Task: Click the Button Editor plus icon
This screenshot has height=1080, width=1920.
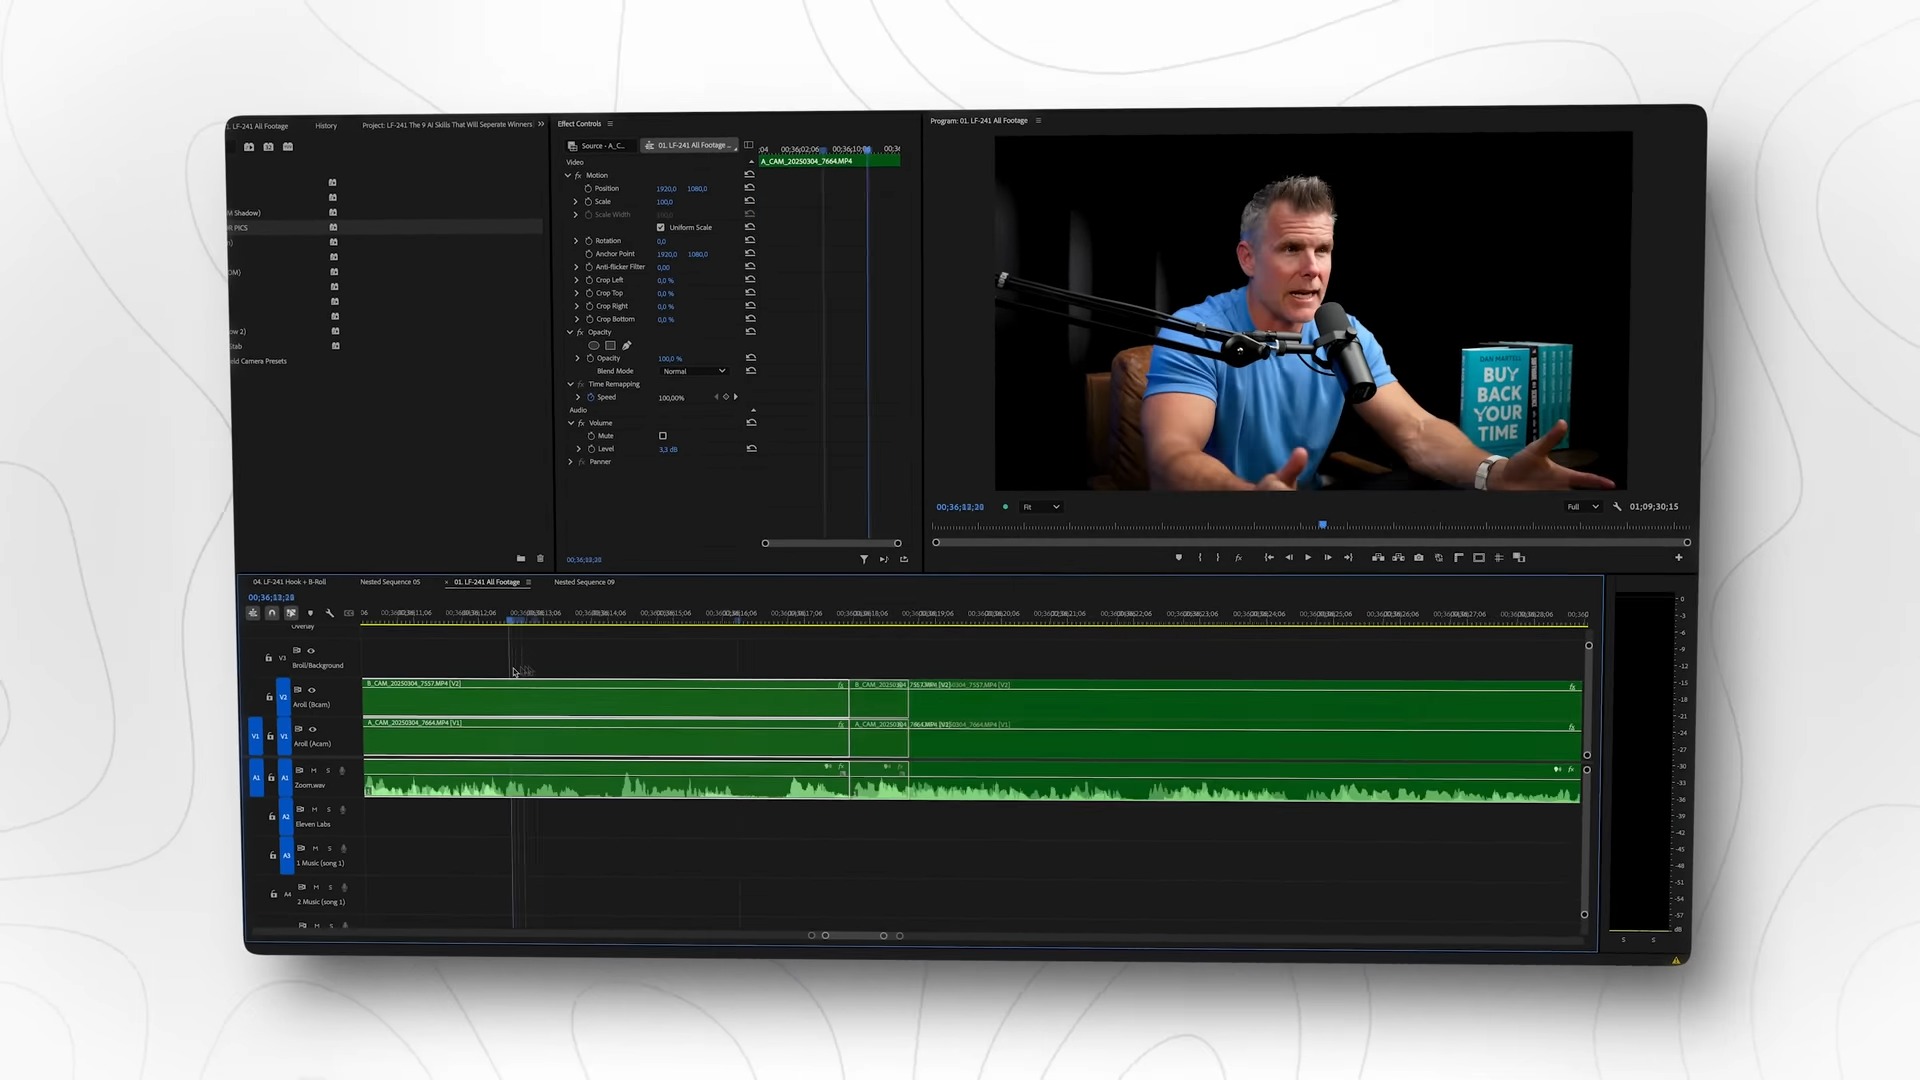Action: [1678, 558]
